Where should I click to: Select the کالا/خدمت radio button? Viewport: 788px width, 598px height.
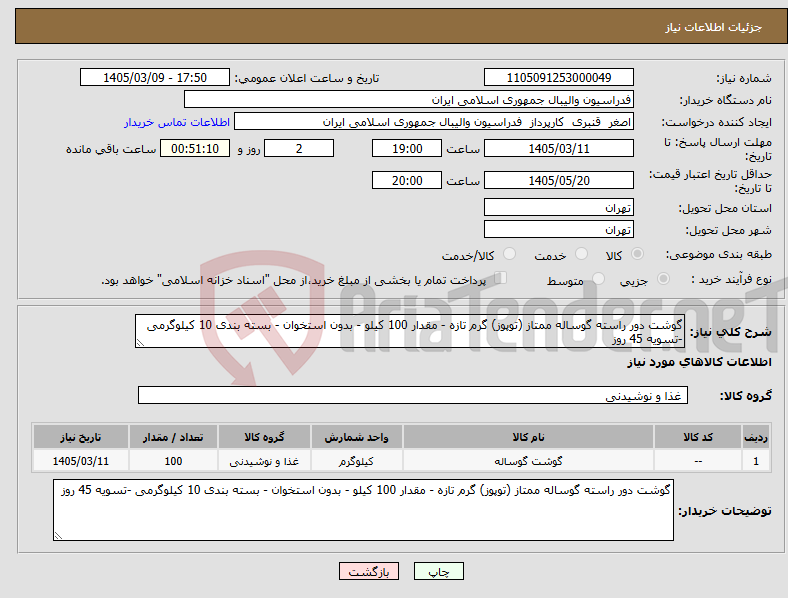click(x=510, y=254)
